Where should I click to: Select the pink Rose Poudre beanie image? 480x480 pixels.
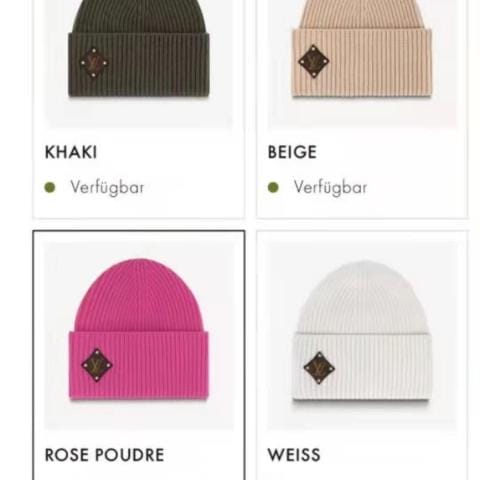click(139, 329)
